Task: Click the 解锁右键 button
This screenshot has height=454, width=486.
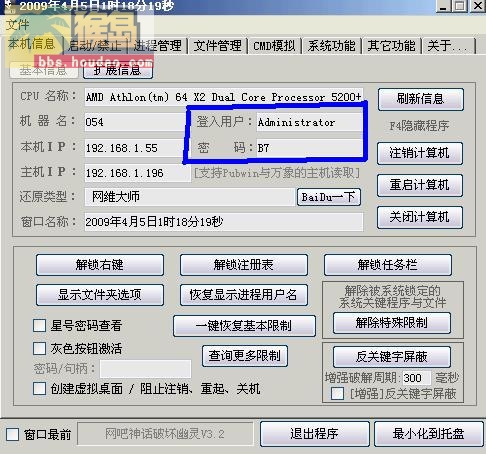Action: [x=100, y=265]
